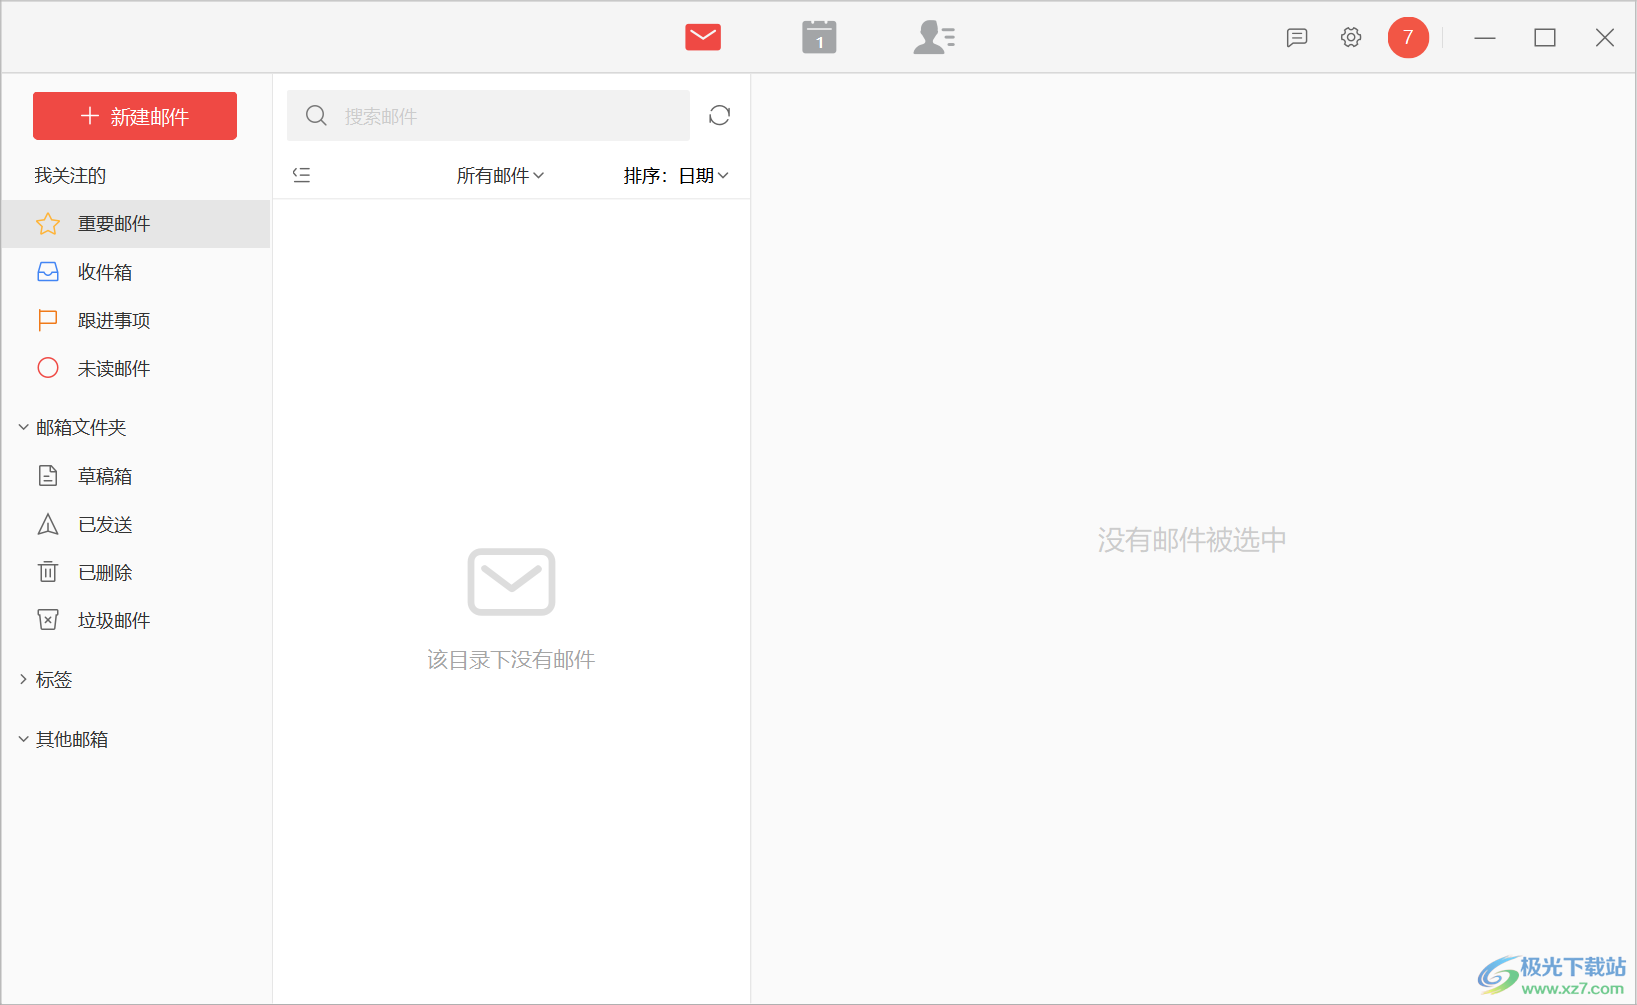Viewport: 1637px width, 1005px height.
Task: Open the 已删除 folder
Action: (x=136, y=572)
